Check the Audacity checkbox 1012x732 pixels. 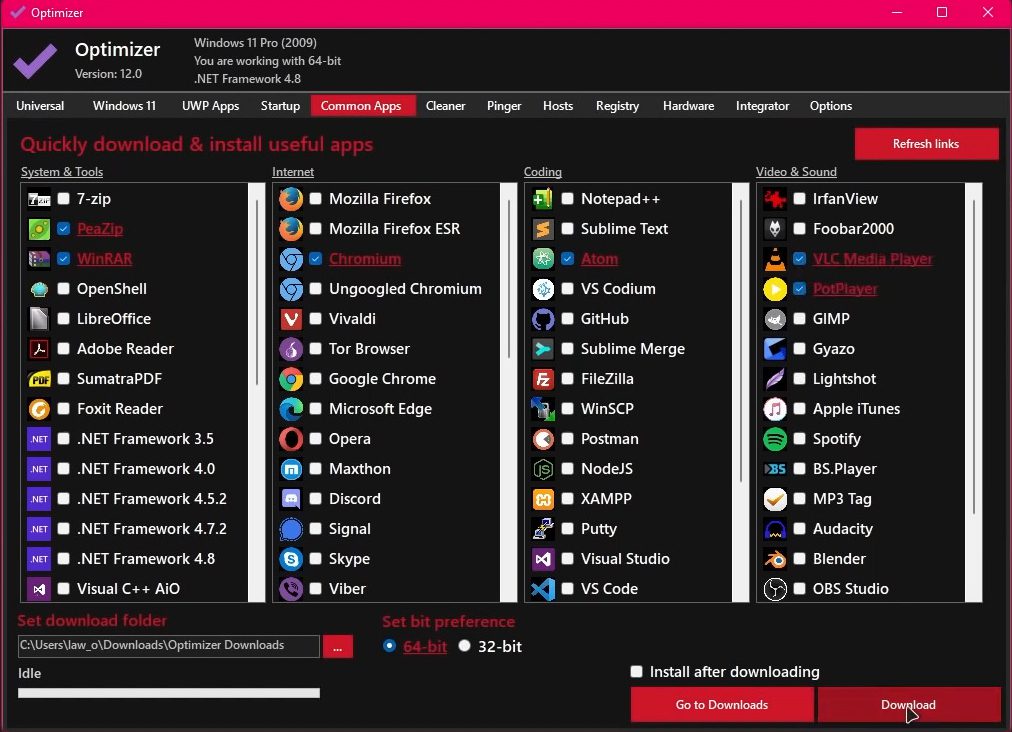pyautogui.click(x=800, y=529)
